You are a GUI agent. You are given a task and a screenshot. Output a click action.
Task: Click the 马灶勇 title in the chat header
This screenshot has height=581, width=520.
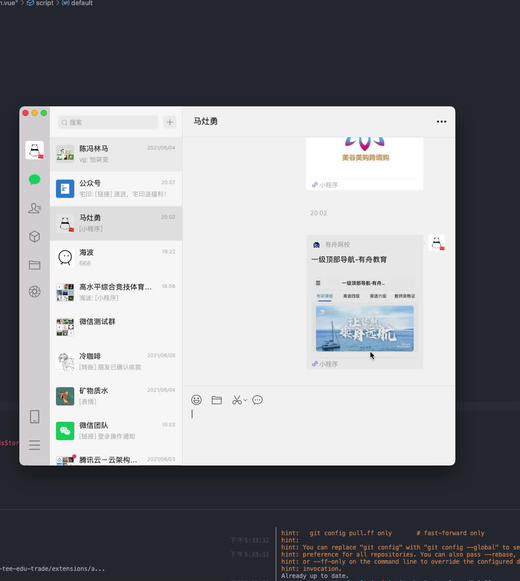(x=206, y=122)
